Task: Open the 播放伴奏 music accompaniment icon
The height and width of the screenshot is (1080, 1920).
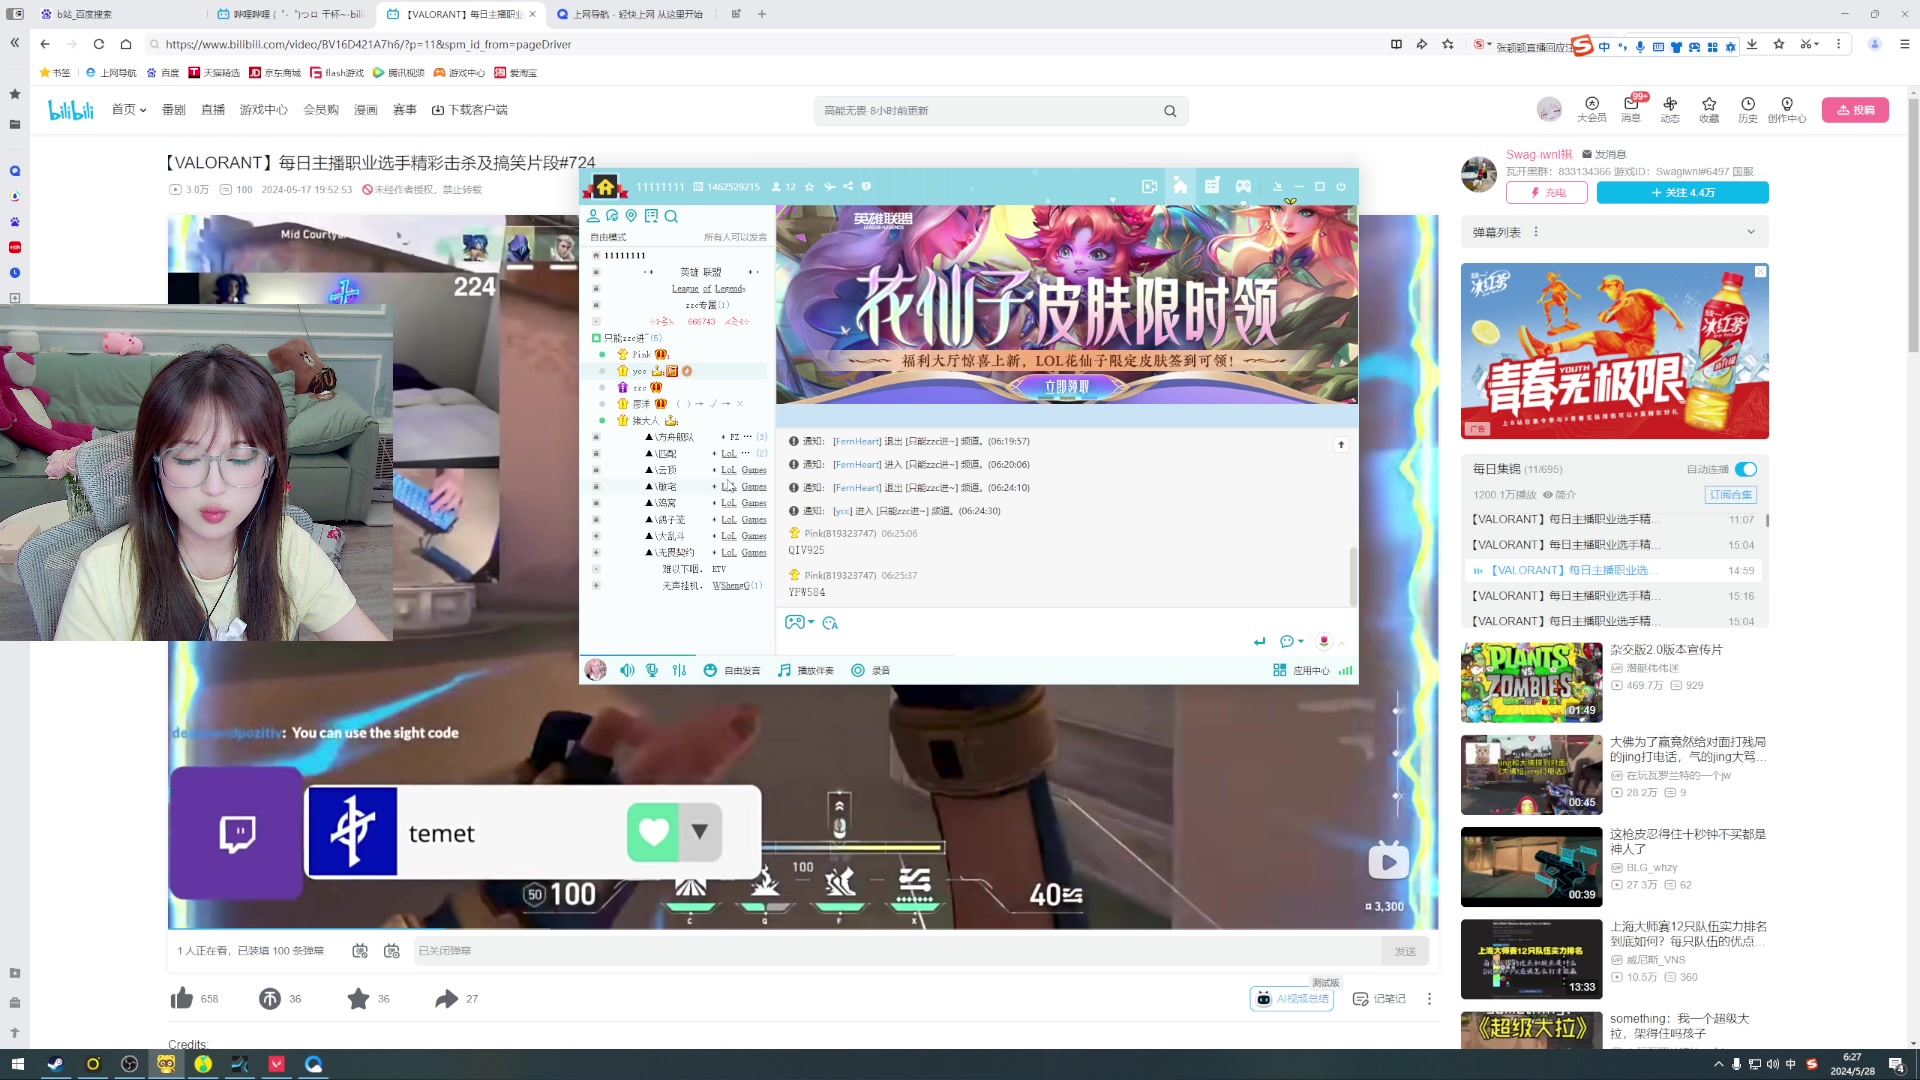Action: pos(784,670)
